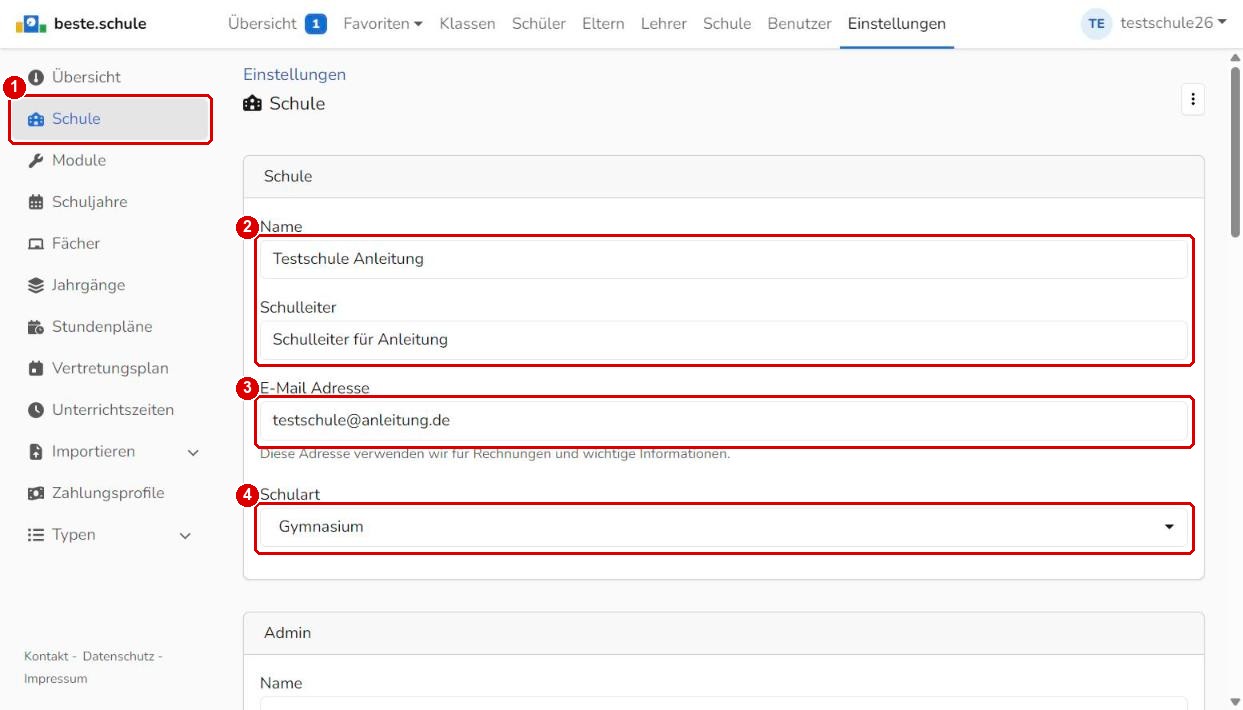
Task: Click the notification badge showing 1
Action: [316, 24]
